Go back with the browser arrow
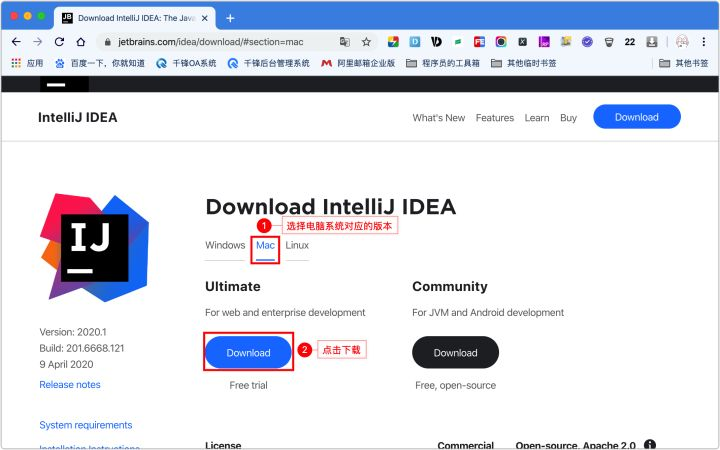 [16, 42]
